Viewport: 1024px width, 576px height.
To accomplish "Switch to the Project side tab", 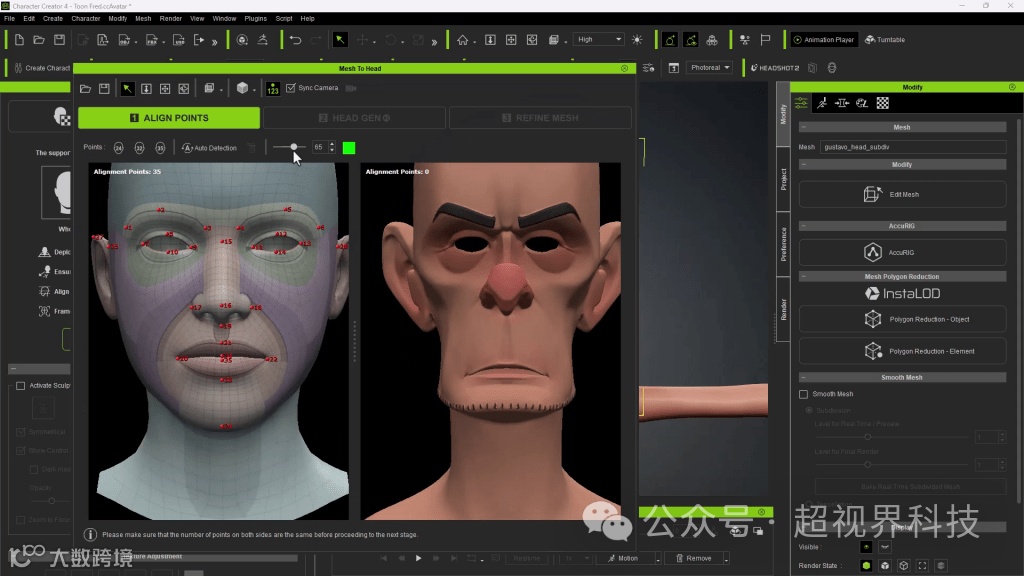I will point(784,179).
